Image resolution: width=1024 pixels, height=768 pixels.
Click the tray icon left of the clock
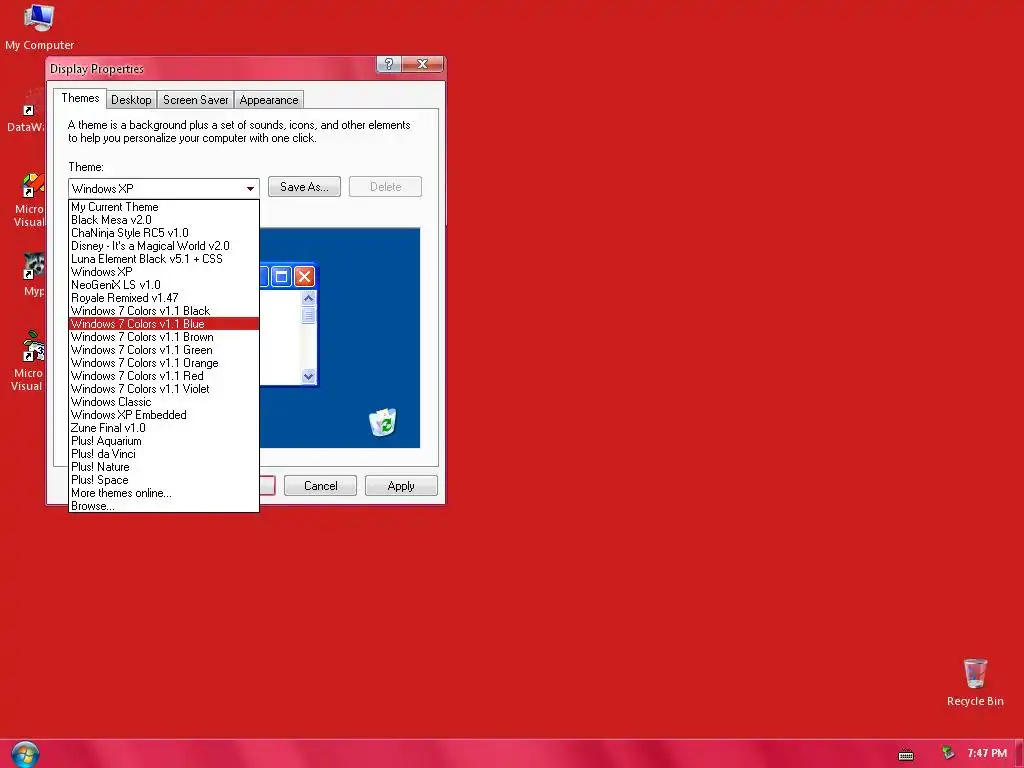[x=948, y=753]
